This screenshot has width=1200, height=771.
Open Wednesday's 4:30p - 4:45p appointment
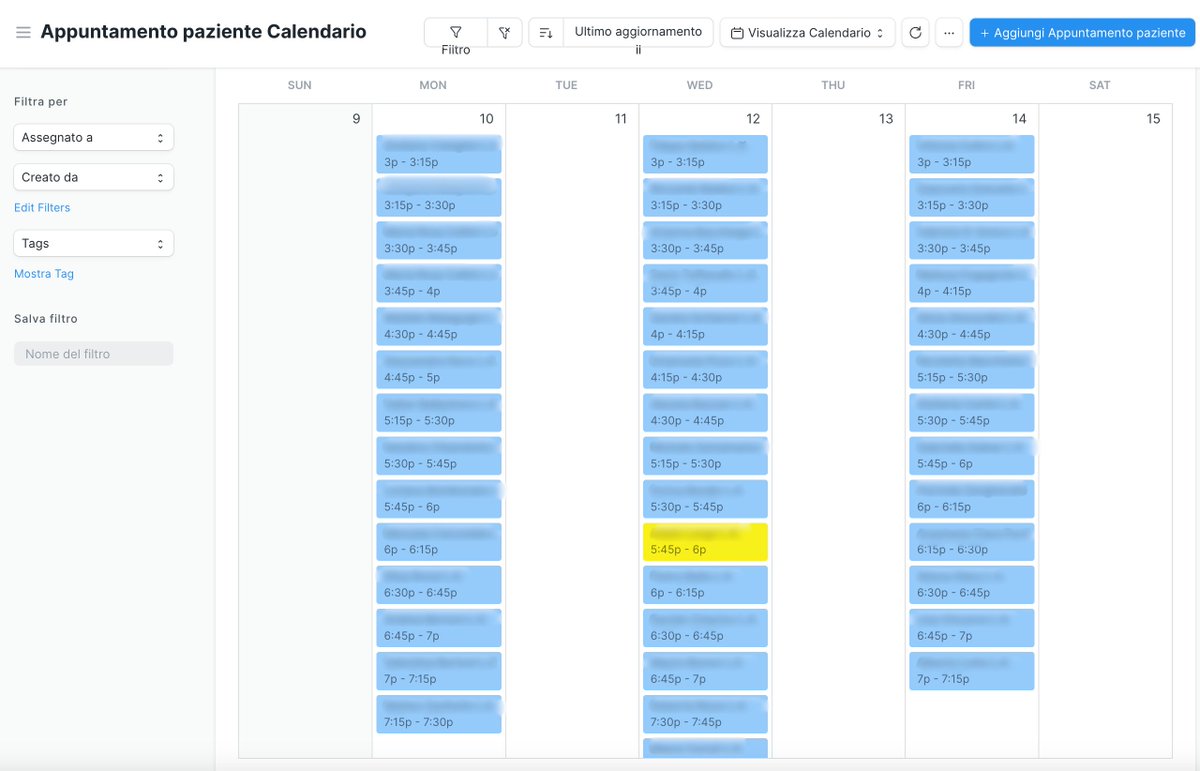pos(705,412)
